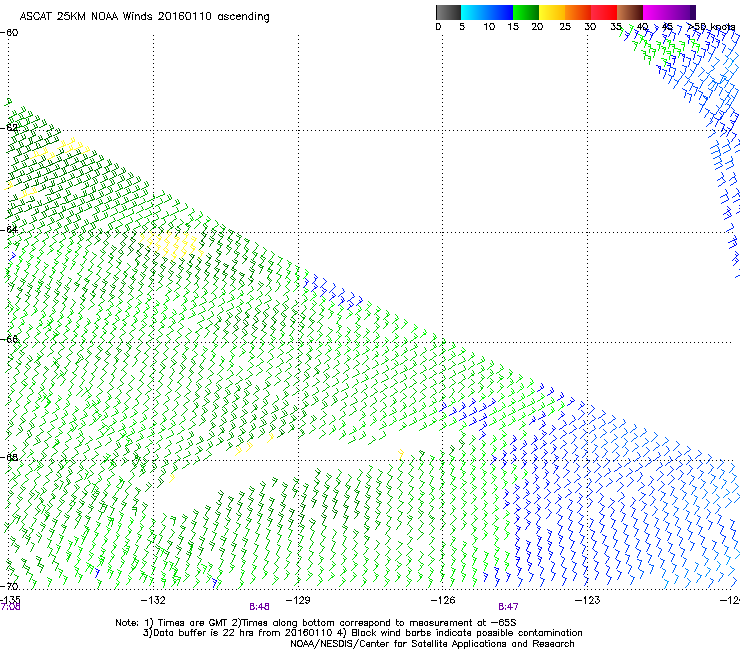Click the green 15–20 knot color bar segment
740x650 pixels.
tap(526, 12)
